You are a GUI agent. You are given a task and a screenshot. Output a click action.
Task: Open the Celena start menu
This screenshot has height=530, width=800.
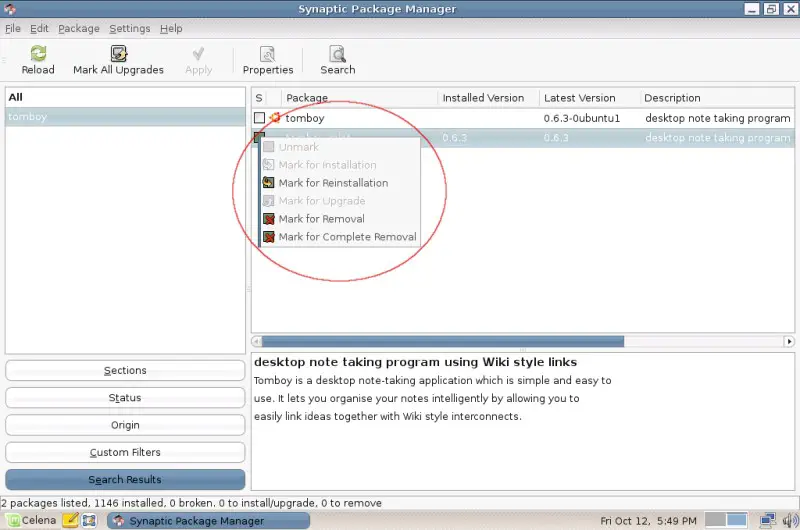32,520
